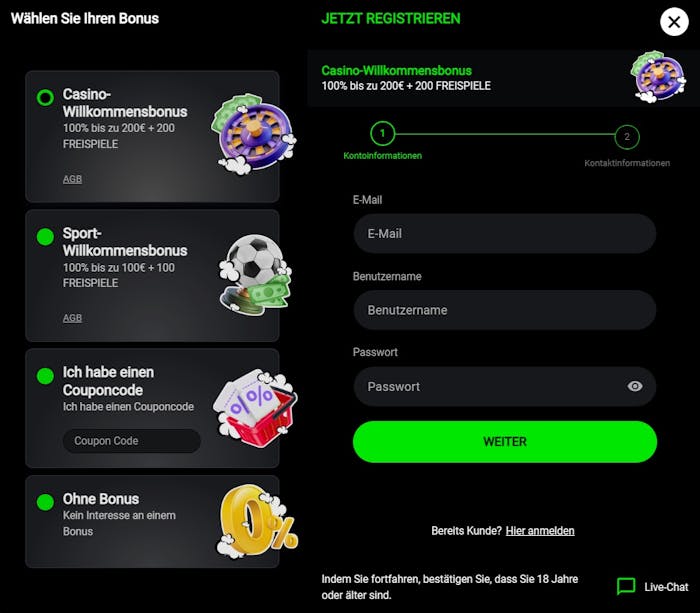Select the Ohne Bonus radio option
The image size is (700, 613).
tap(45, 502)
